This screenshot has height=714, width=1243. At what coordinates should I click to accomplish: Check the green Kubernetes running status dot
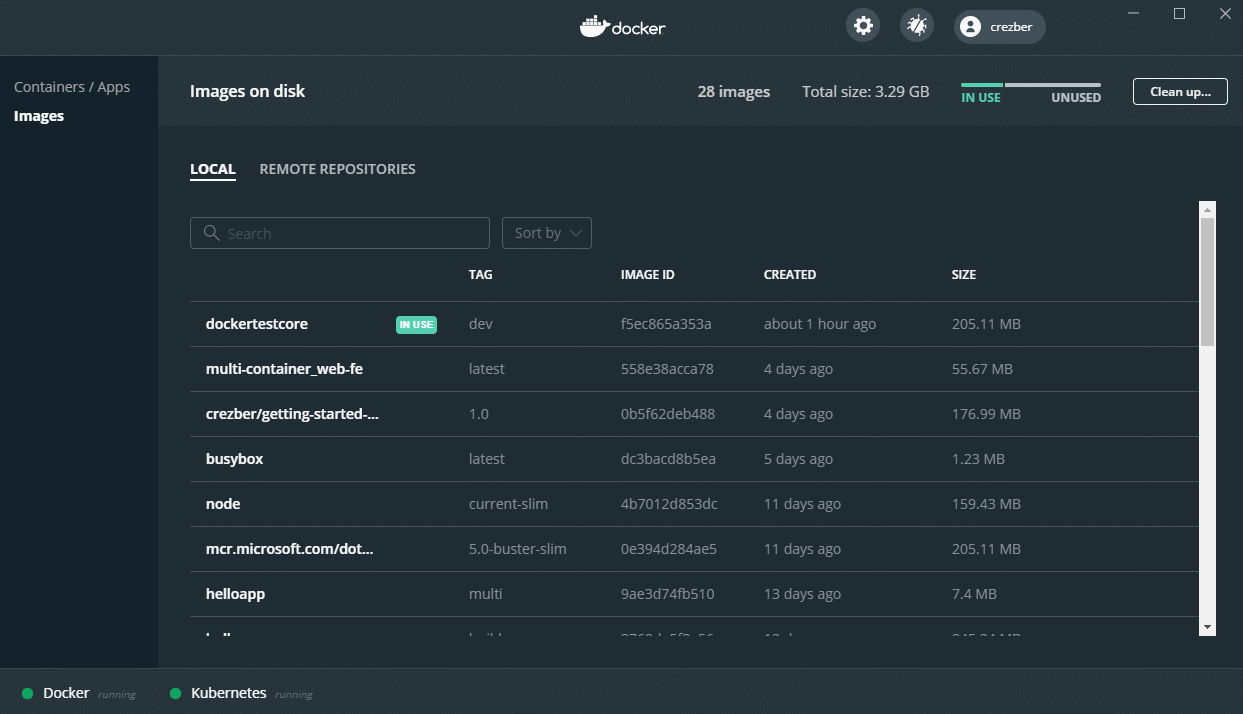(175, 693)
